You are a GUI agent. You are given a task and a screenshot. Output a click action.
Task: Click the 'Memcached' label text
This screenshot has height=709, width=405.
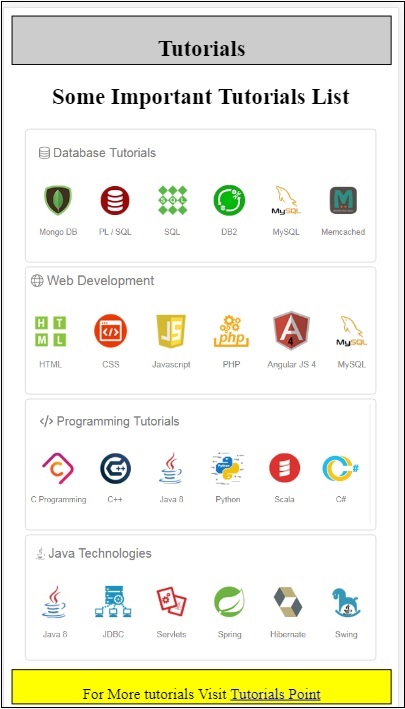343,232
